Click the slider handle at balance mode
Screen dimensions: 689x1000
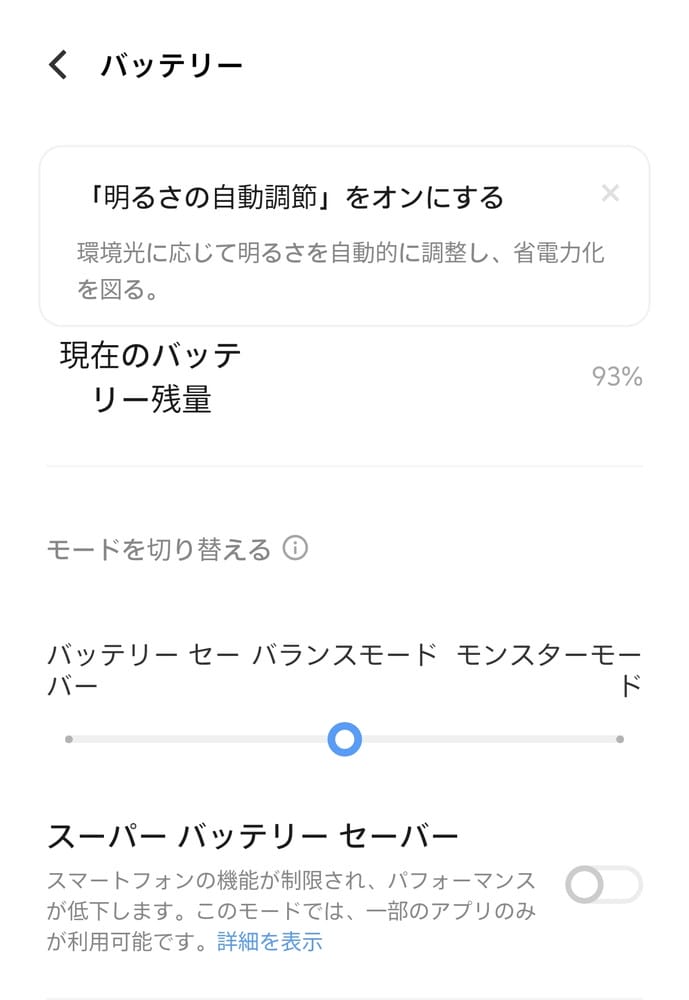[344, 740]
